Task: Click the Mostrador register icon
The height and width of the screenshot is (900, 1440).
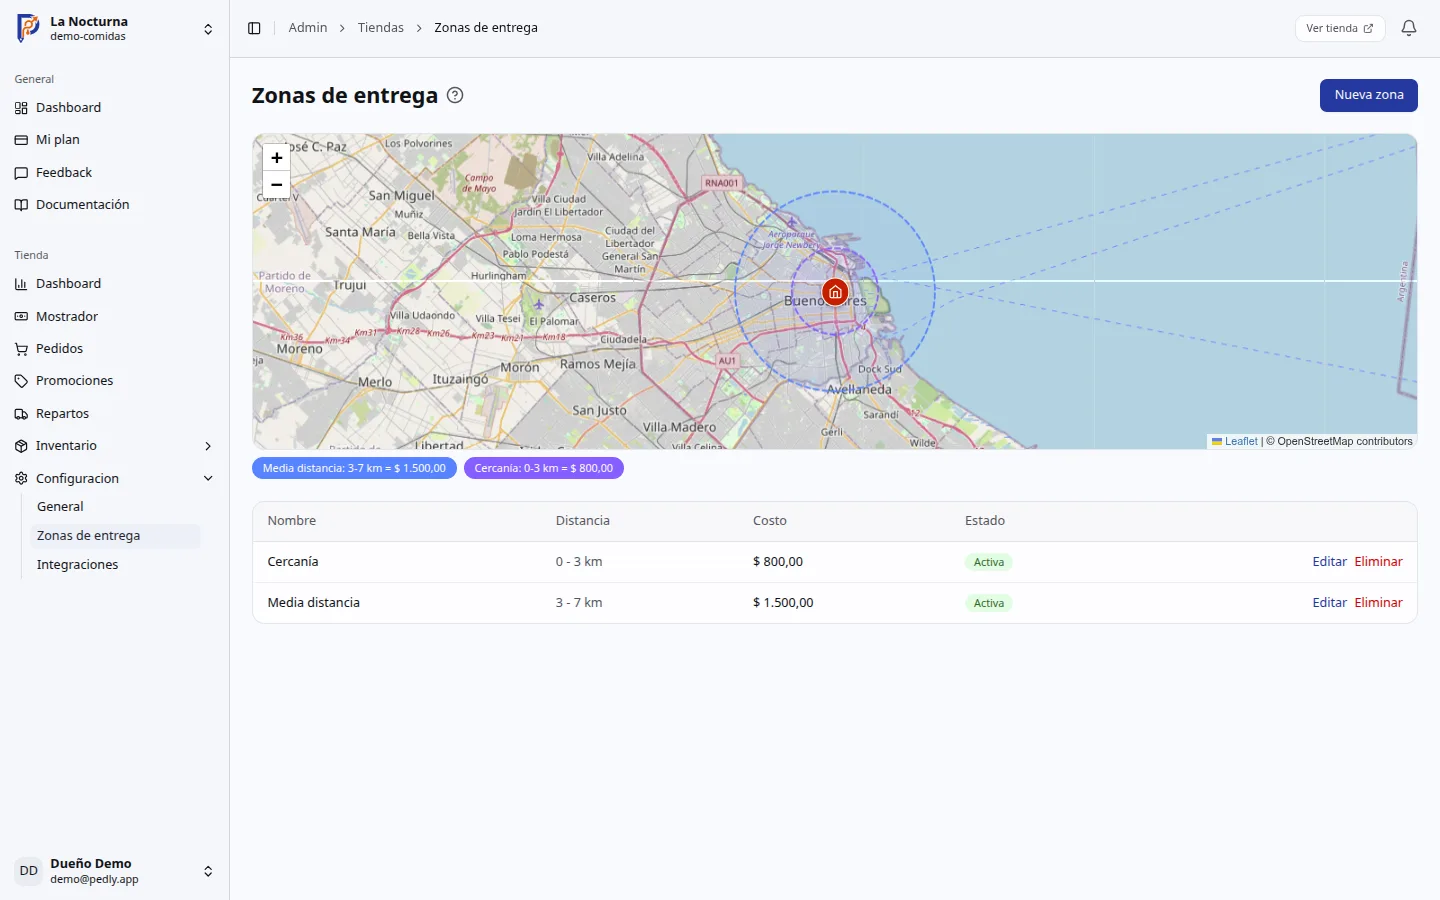Action: tap(21, 317)
